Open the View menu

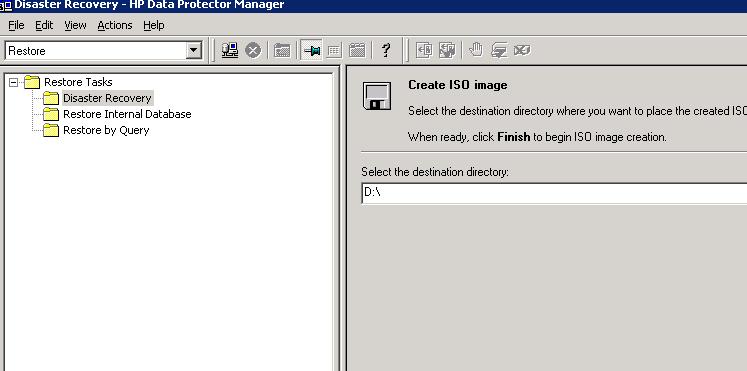[x=75, y=25]
